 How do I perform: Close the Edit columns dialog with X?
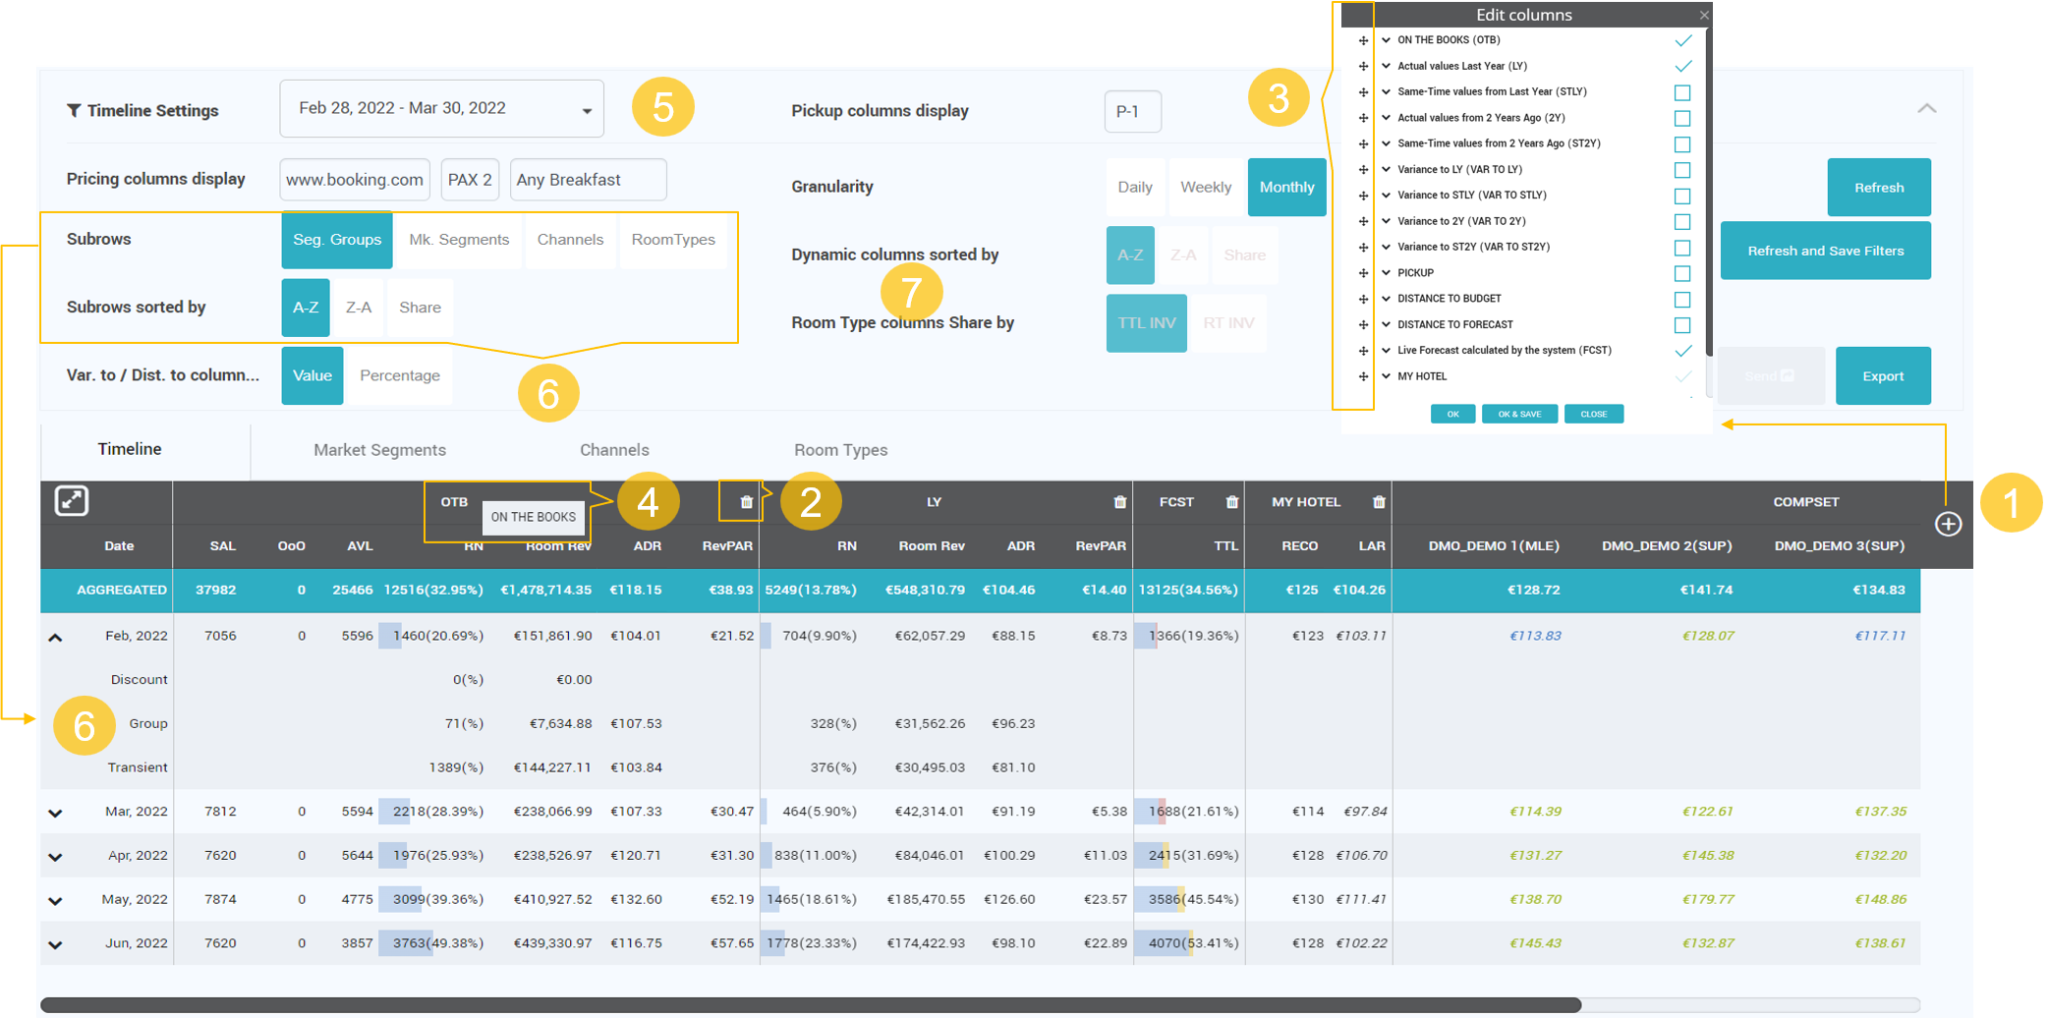point(1704,15)
